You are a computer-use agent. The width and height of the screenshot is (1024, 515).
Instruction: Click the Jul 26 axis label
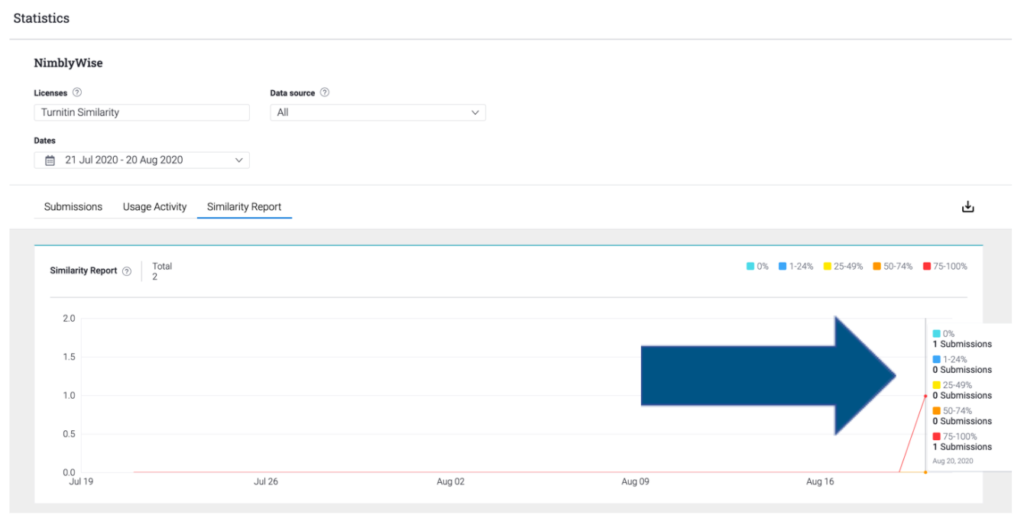(x=266, y=482)
